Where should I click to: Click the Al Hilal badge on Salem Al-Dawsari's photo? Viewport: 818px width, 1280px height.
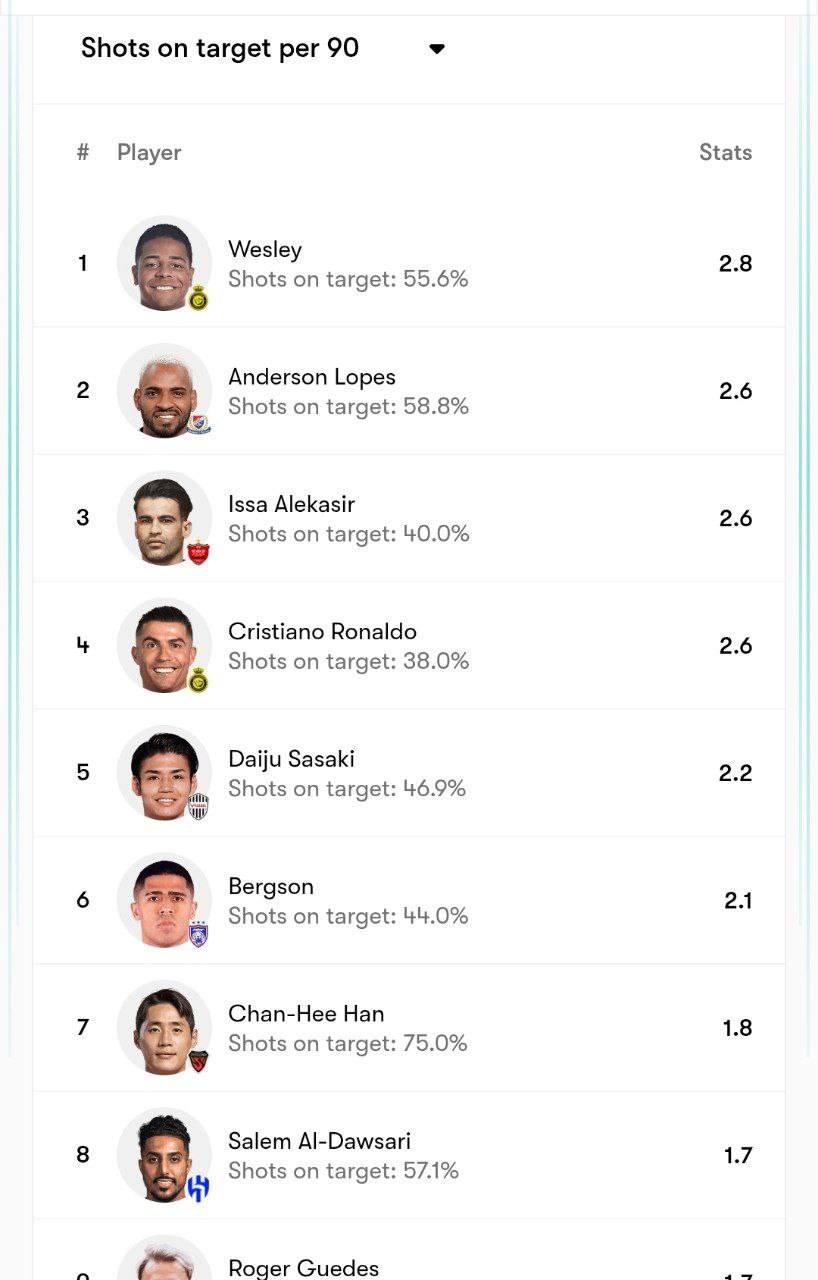click(x=198, y=1188)
